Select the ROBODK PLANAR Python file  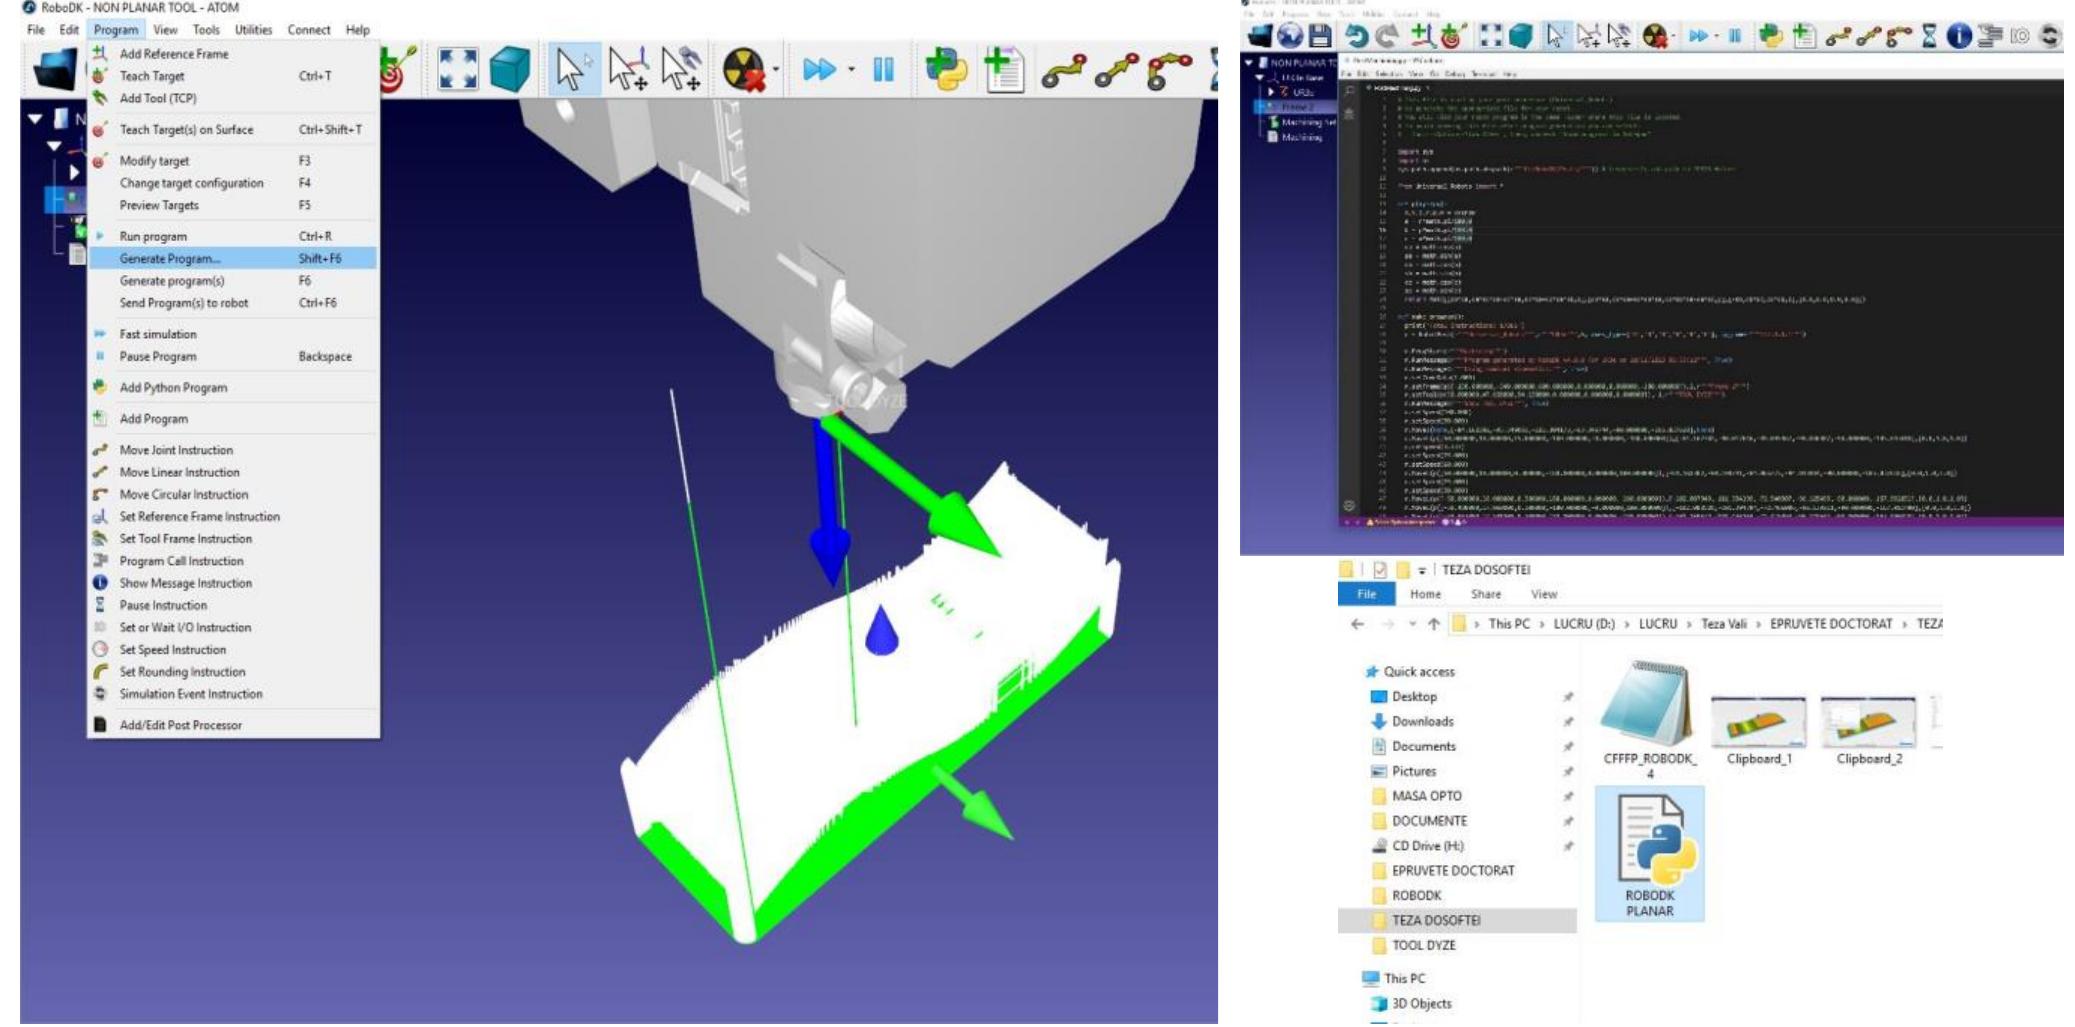click(1650, 855)
